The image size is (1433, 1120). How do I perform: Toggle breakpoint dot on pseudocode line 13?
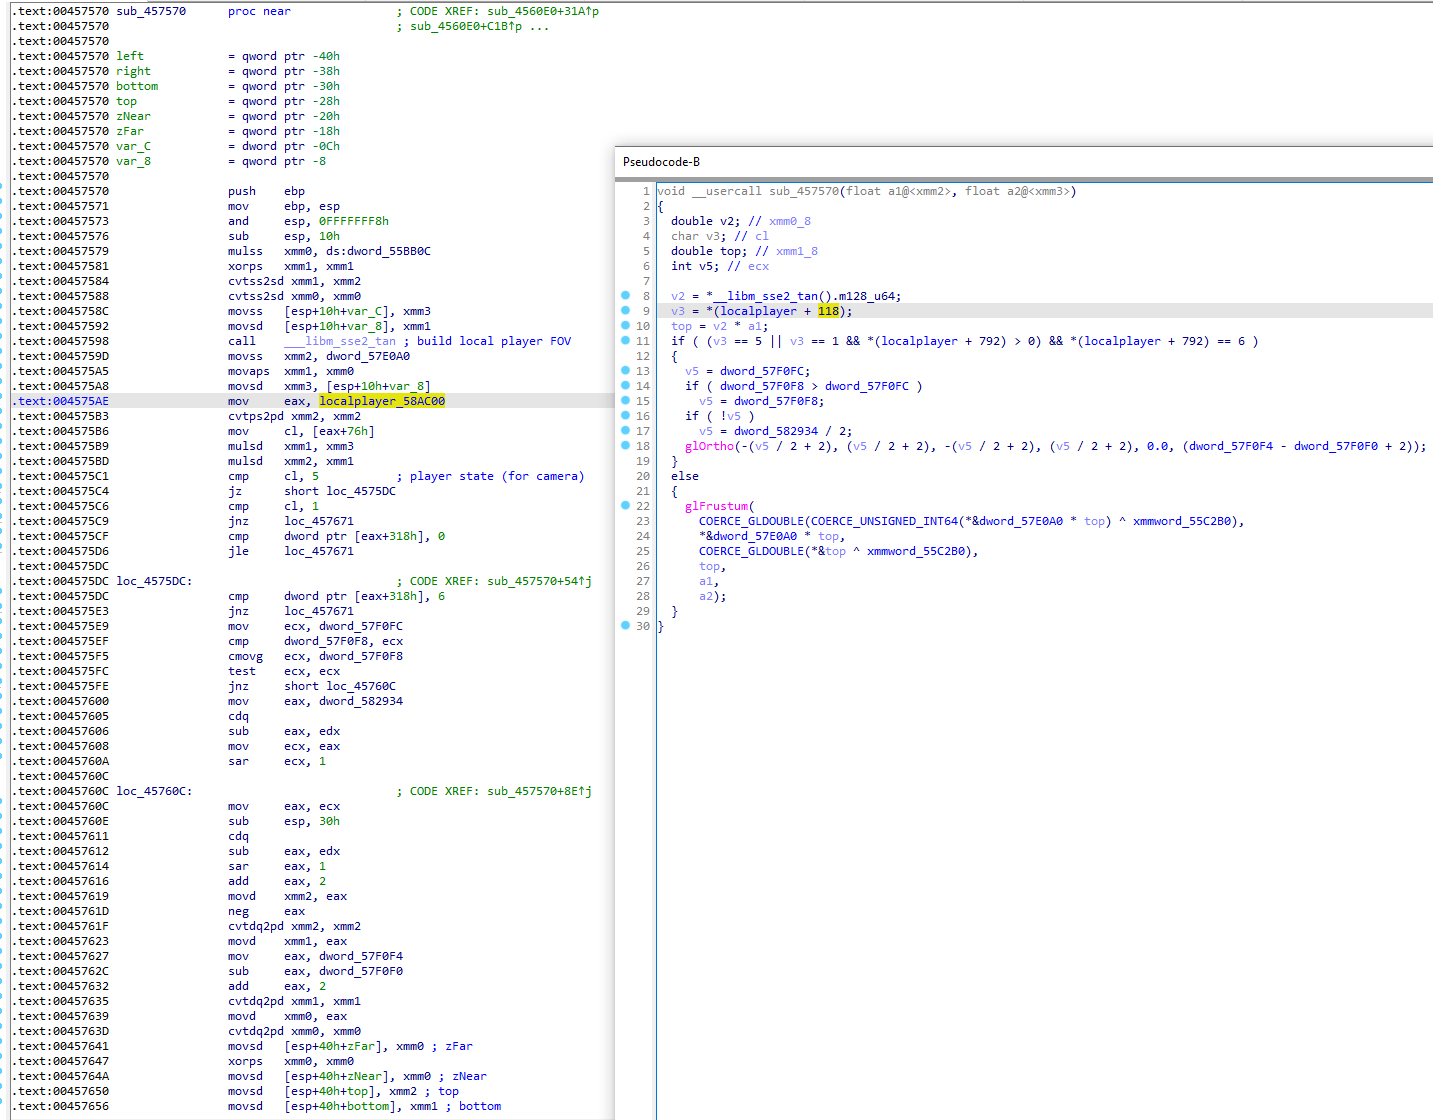[x=626, y=371]
